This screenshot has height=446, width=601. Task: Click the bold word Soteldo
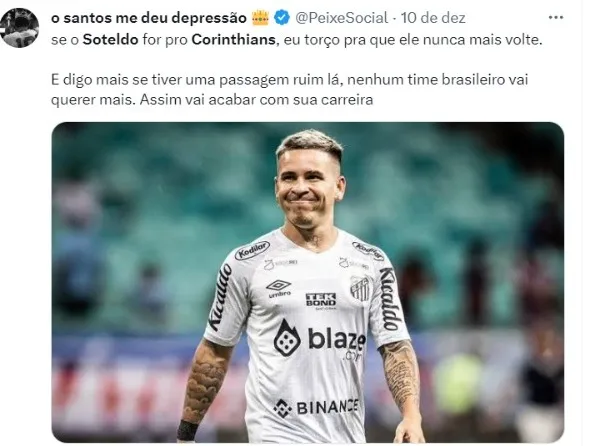(x=110, y=39)
